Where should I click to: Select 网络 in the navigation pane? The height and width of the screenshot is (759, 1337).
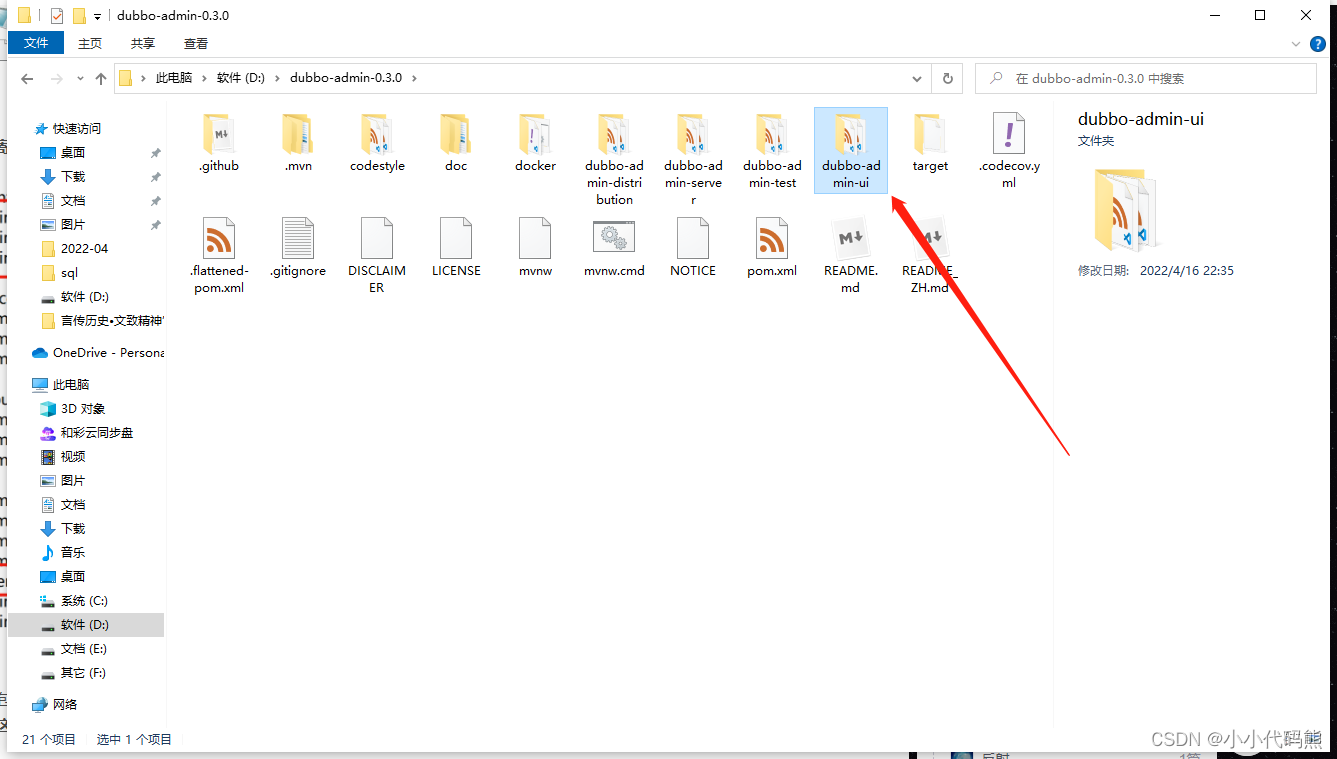point(64,704)
